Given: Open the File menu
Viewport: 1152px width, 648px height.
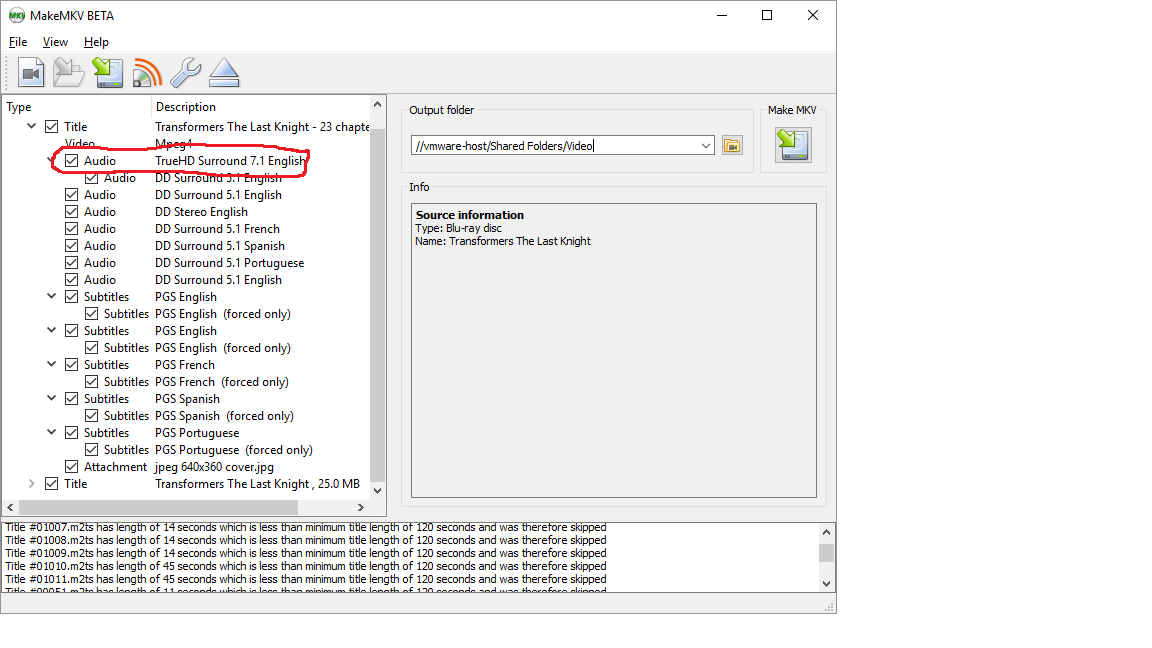Looking at the screenshot, I should [x=18, y=42].
